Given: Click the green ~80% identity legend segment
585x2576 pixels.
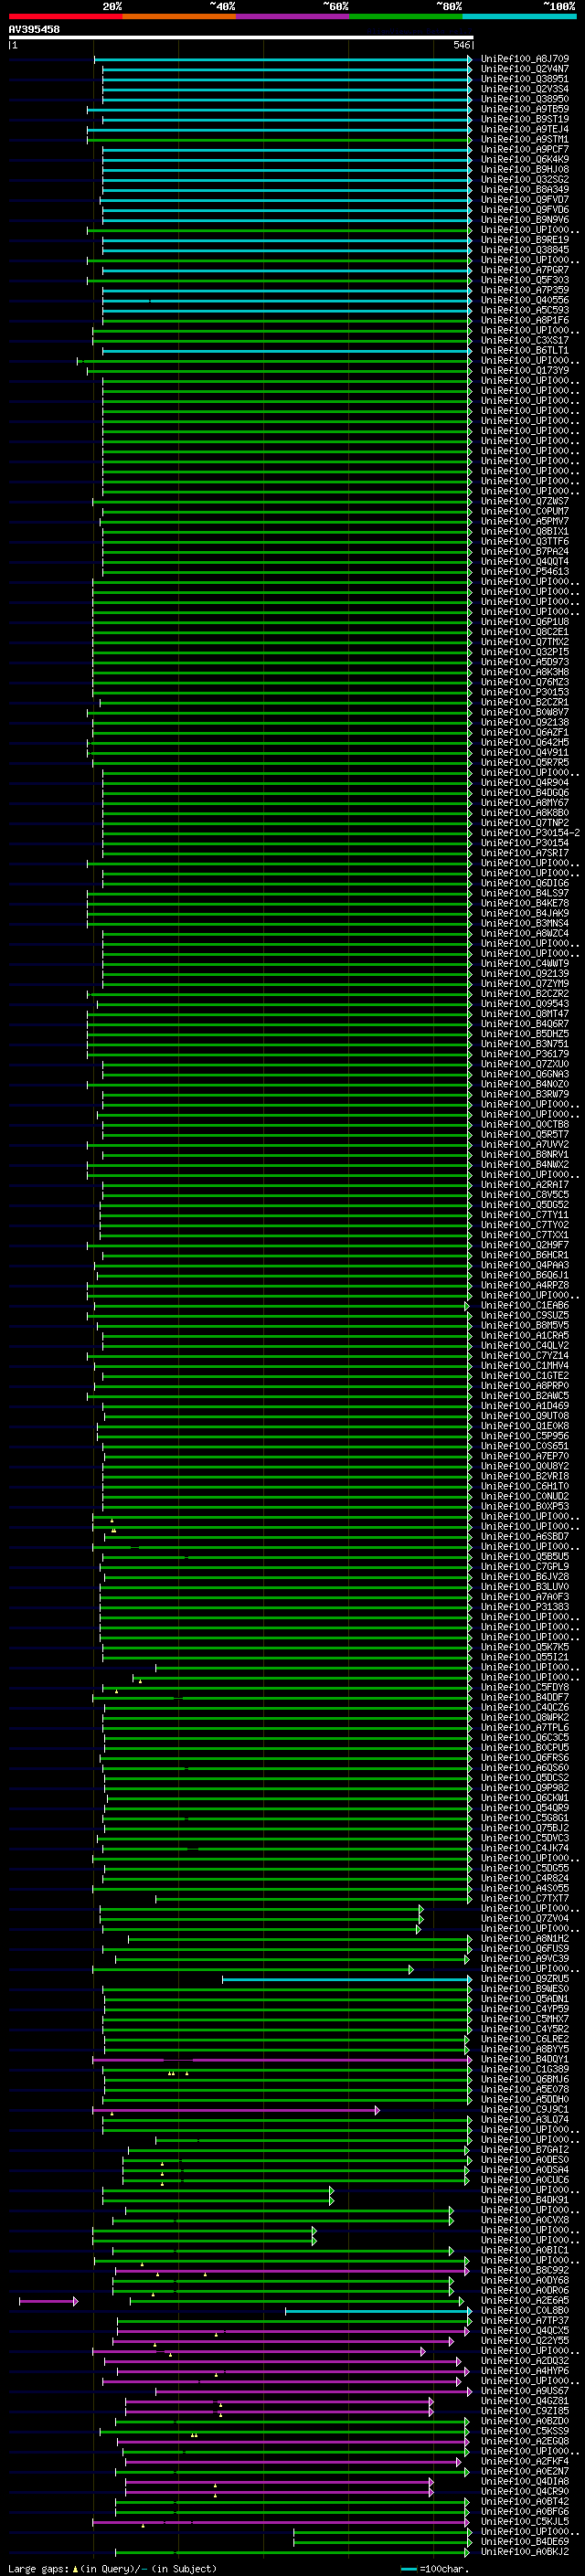Looking at the screenshot, I should 406,17.
